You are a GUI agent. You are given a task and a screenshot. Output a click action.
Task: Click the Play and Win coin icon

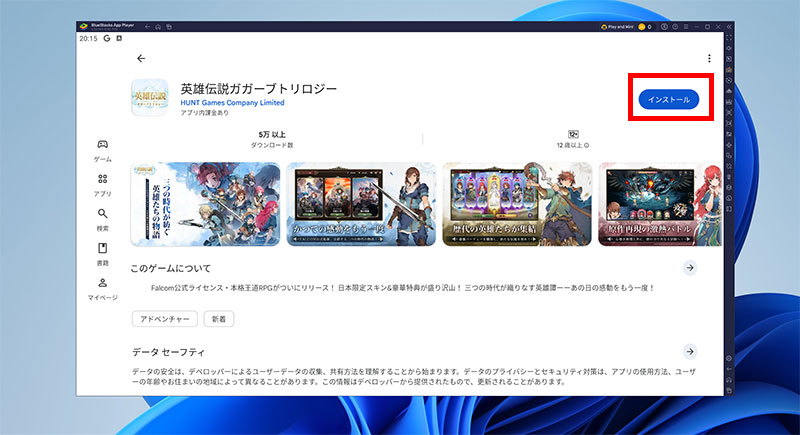(x=642, y=26)
